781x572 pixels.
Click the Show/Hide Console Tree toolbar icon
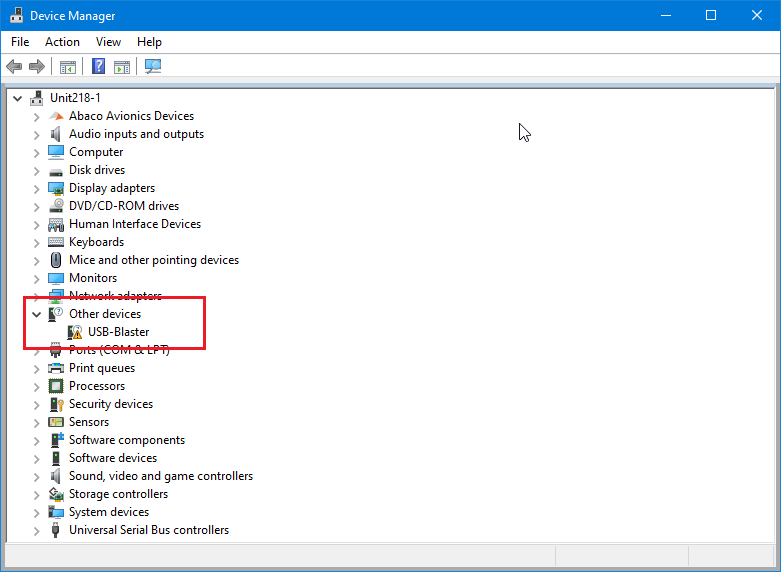pyautogui.click(x=68, y=67)
